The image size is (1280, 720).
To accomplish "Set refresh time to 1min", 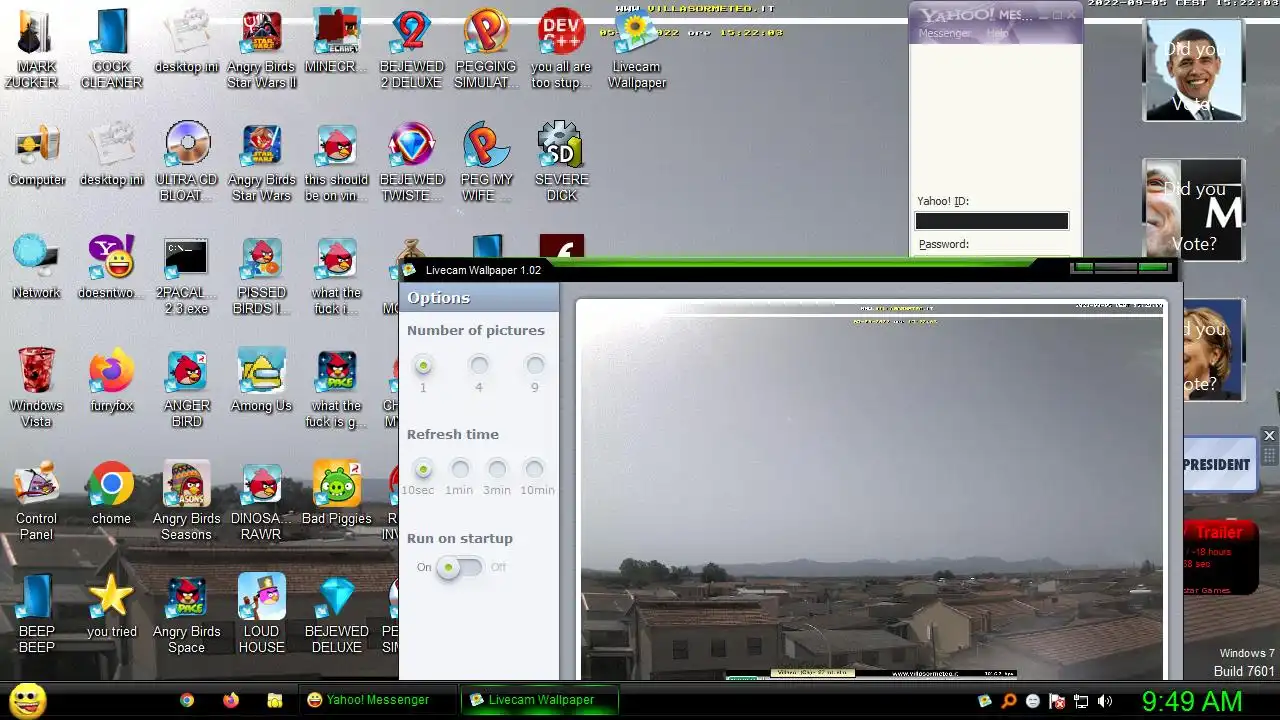I will coord(460,469).
